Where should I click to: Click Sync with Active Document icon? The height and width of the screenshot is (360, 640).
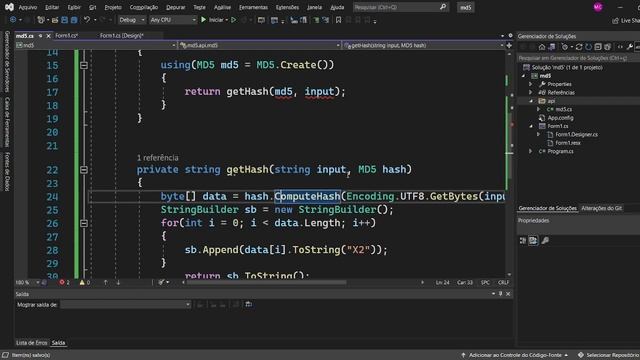pos(579,47)
